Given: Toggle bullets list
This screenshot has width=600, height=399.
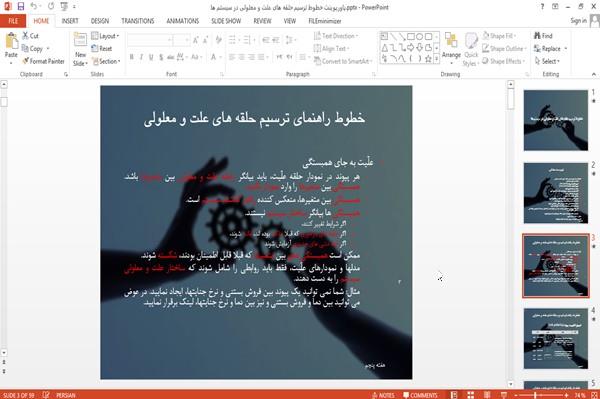Looking at the screenshot, I should tap(233, 40).
